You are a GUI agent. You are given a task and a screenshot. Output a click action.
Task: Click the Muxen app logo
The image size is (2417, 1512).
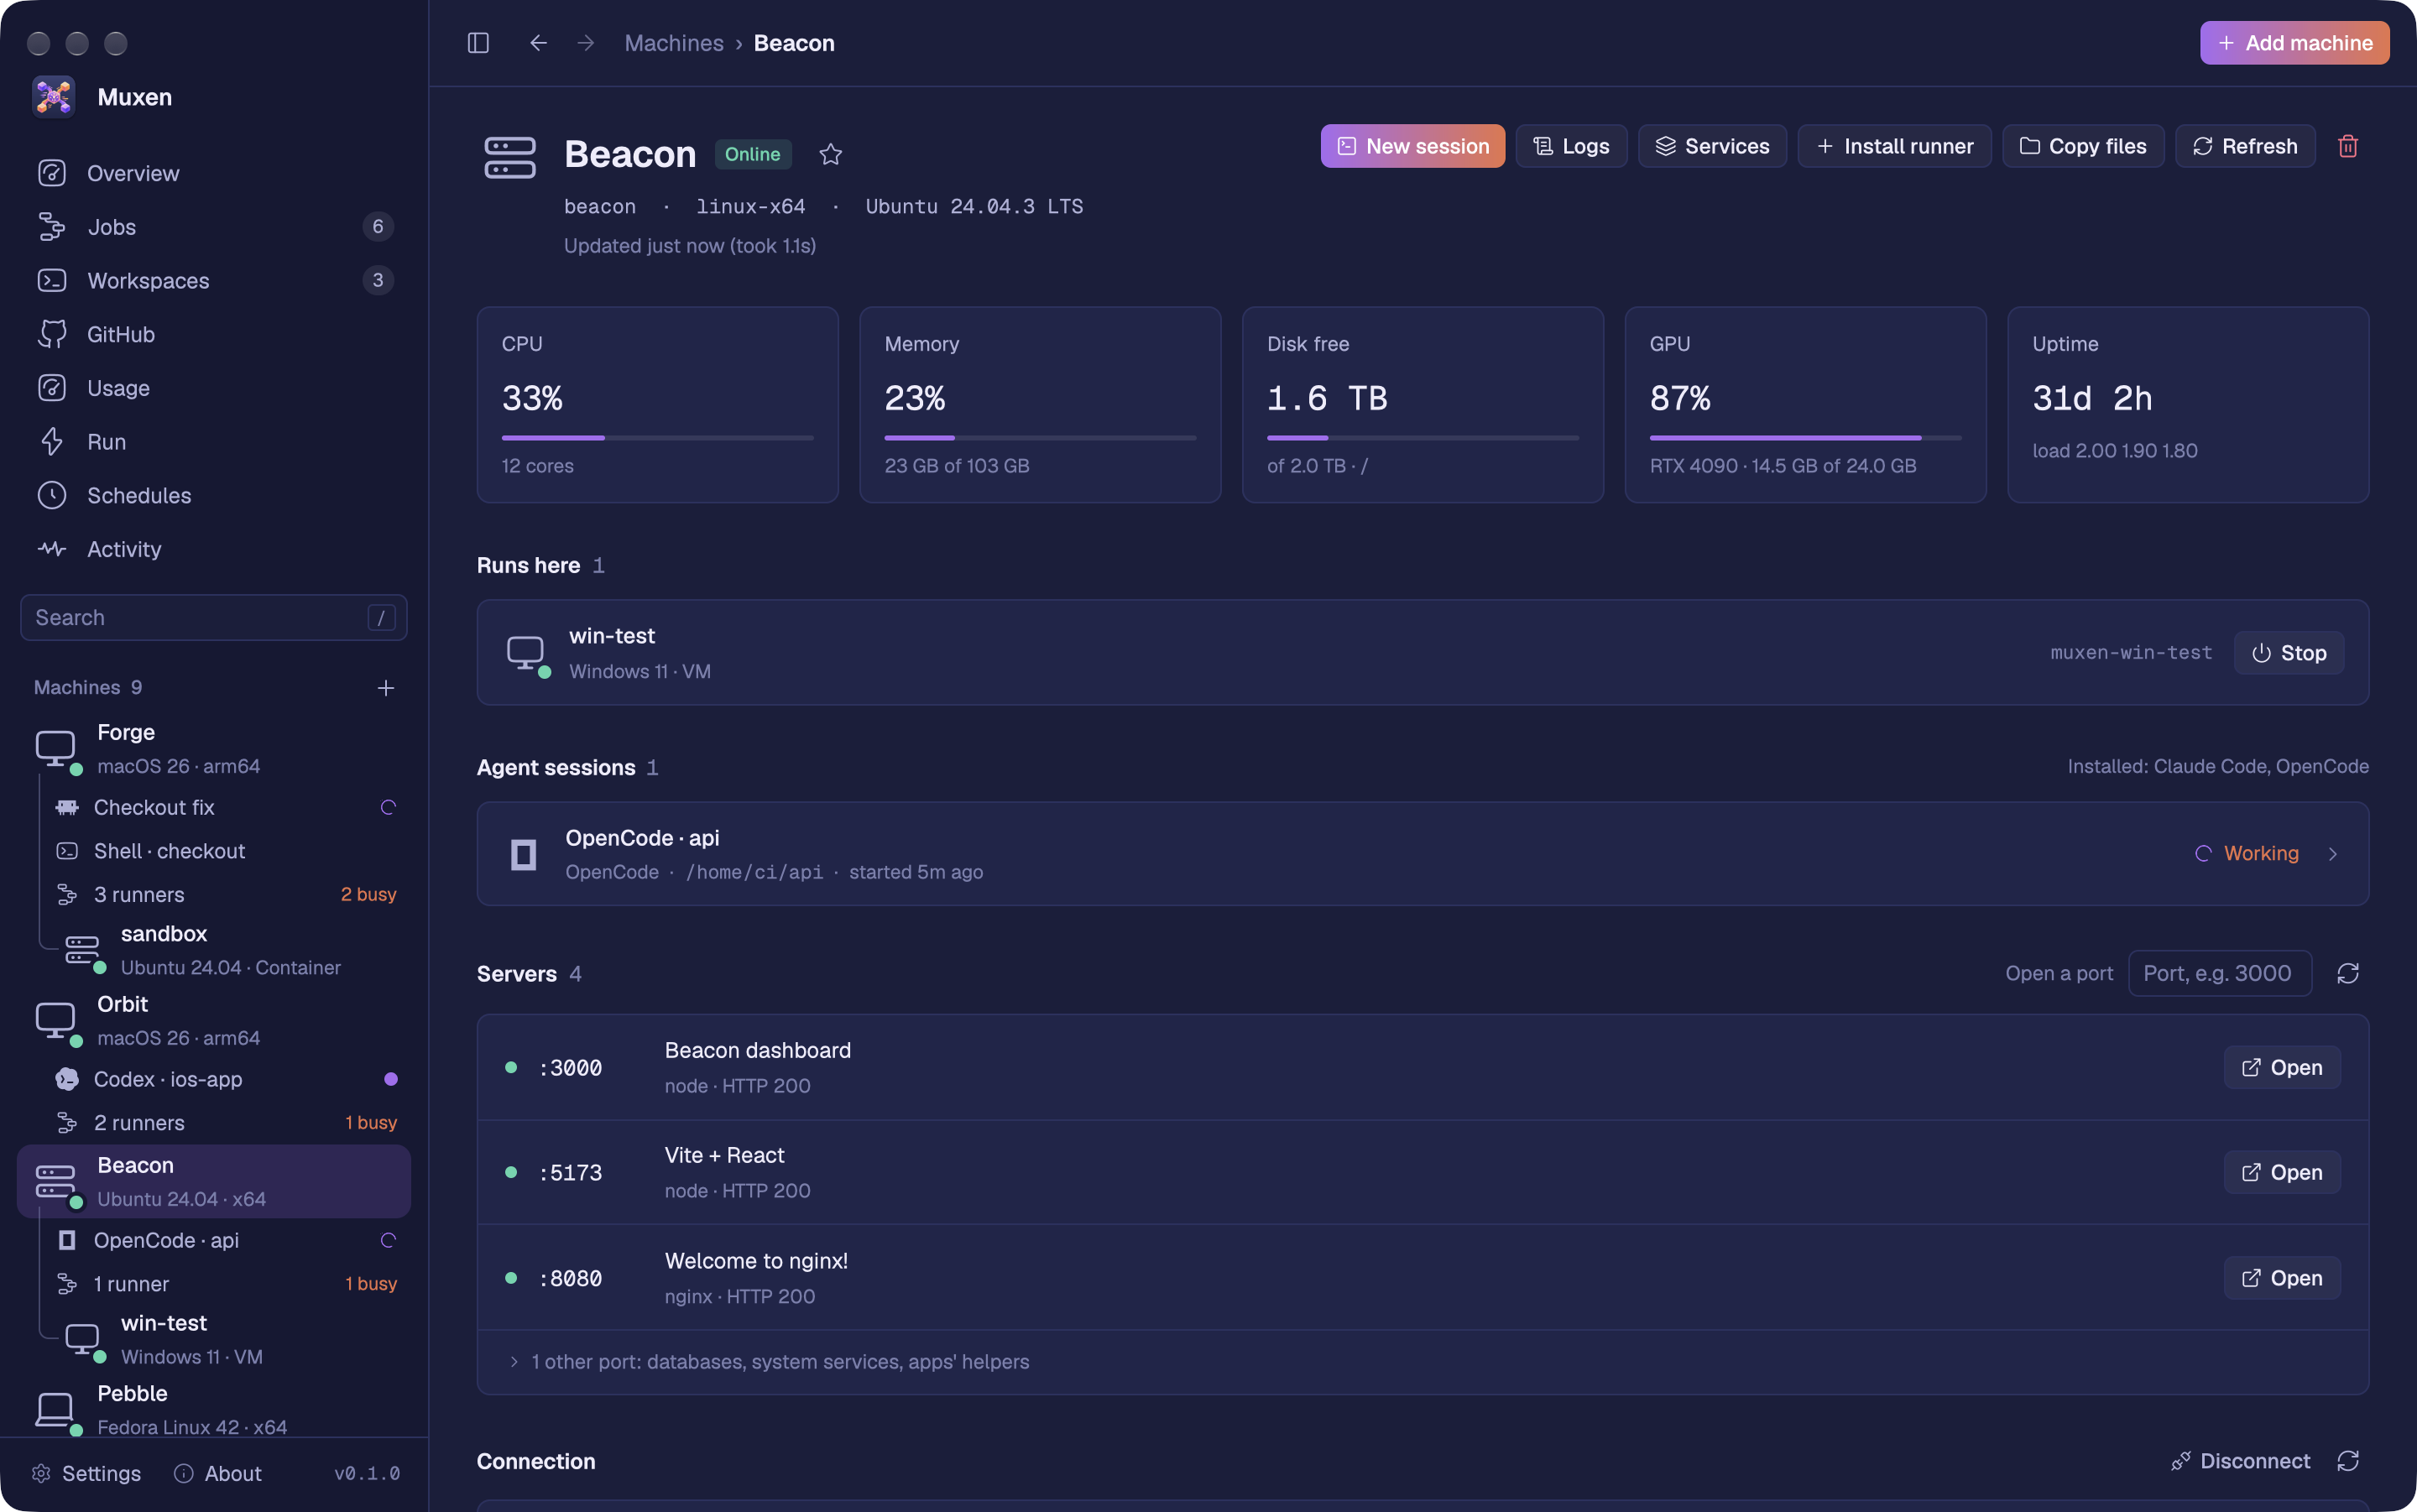(53, 97)
